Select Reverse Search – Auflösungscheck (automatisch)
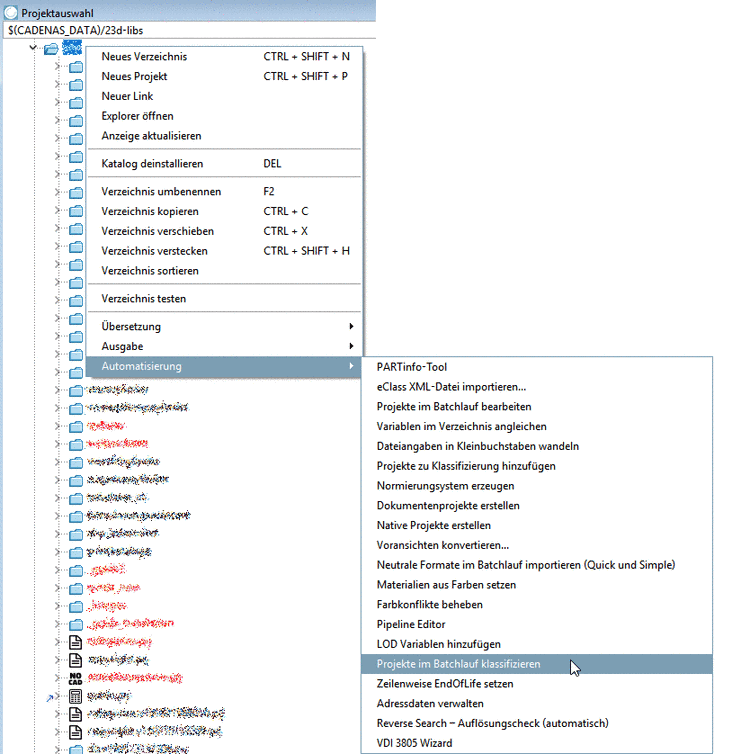Viewport: 750px width, 754px height. pyautogui.click(x=537, y=723)
